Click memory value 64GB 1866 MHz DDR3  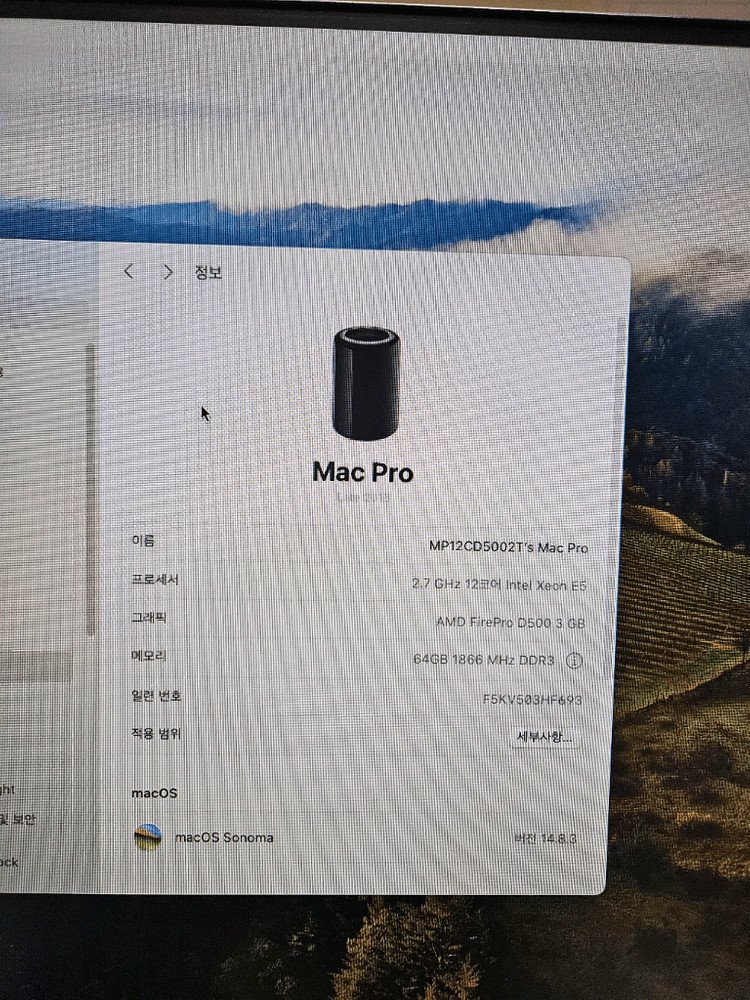pos(484,660)
